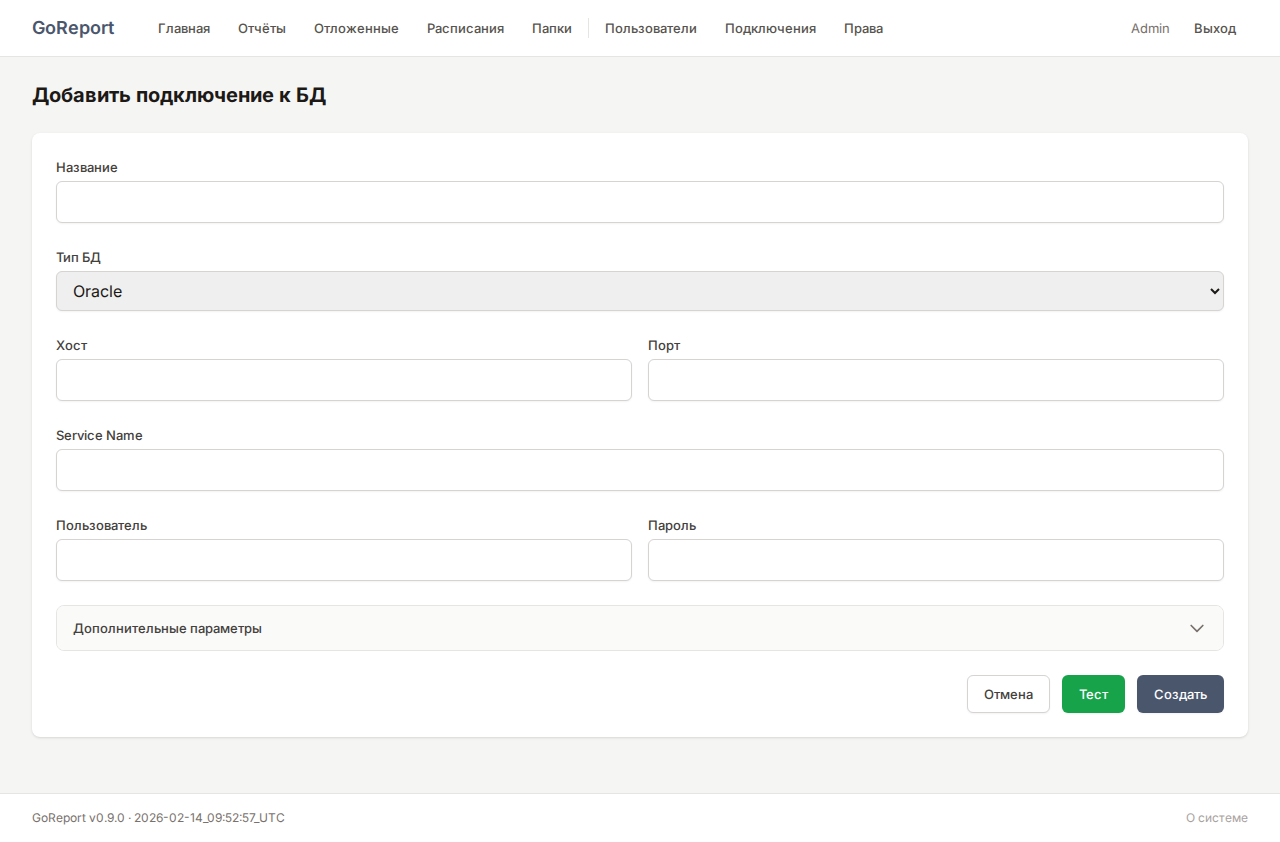Viewport: 1280px width, 842px height.
Task: Navigate to Пользователи
Action: tap(650, 28)
